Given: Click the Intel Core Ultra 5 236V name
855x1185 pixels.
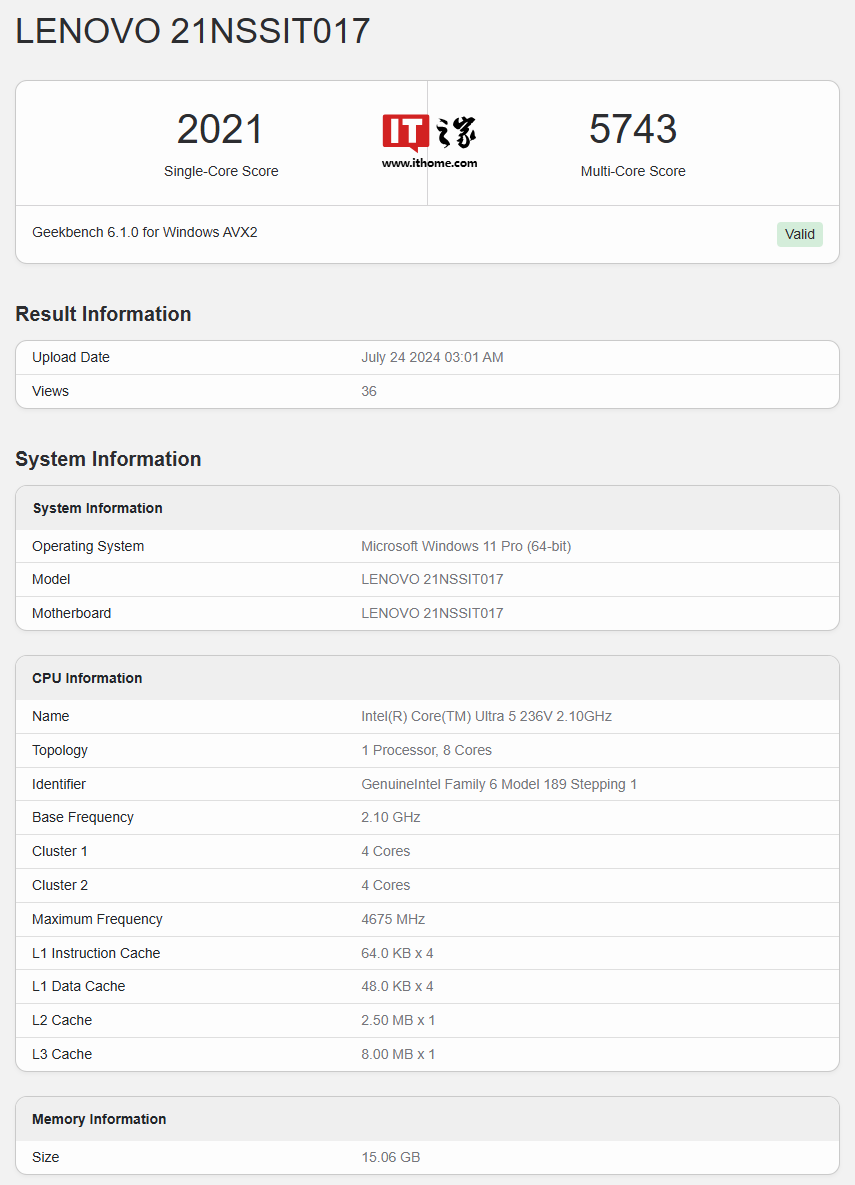Looking at the screenshot, I should click(x=486, y=716).
